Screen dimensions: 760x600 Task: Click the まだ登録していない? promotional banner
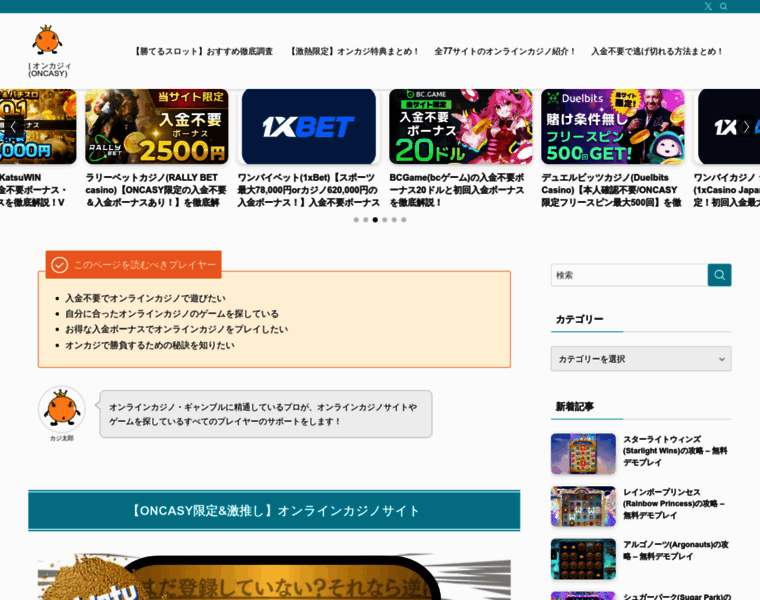point(274,577)
